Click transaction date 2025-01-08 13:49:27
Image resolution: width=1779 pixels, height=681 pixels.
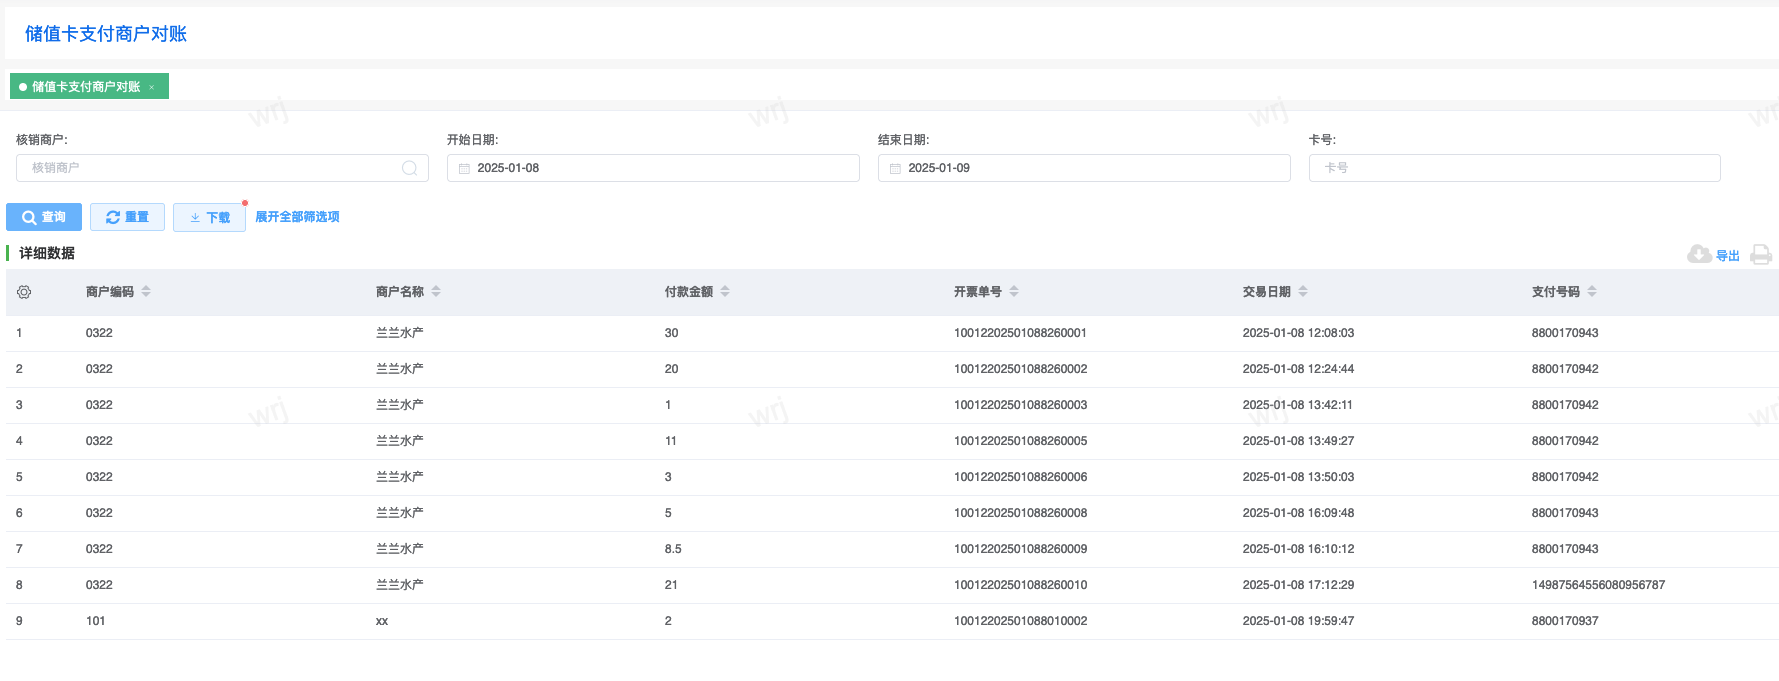point(1298,441)
